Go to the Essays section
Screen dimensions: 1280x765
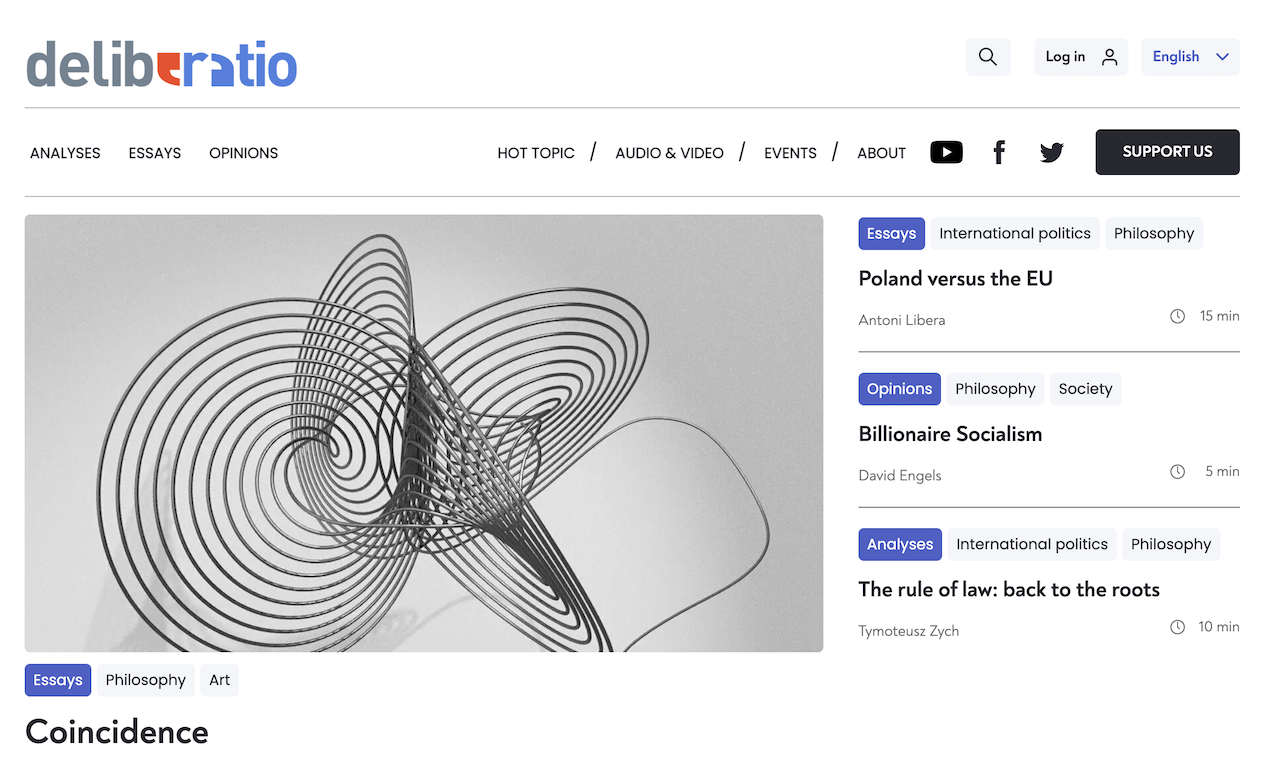[x=154, y=153]
